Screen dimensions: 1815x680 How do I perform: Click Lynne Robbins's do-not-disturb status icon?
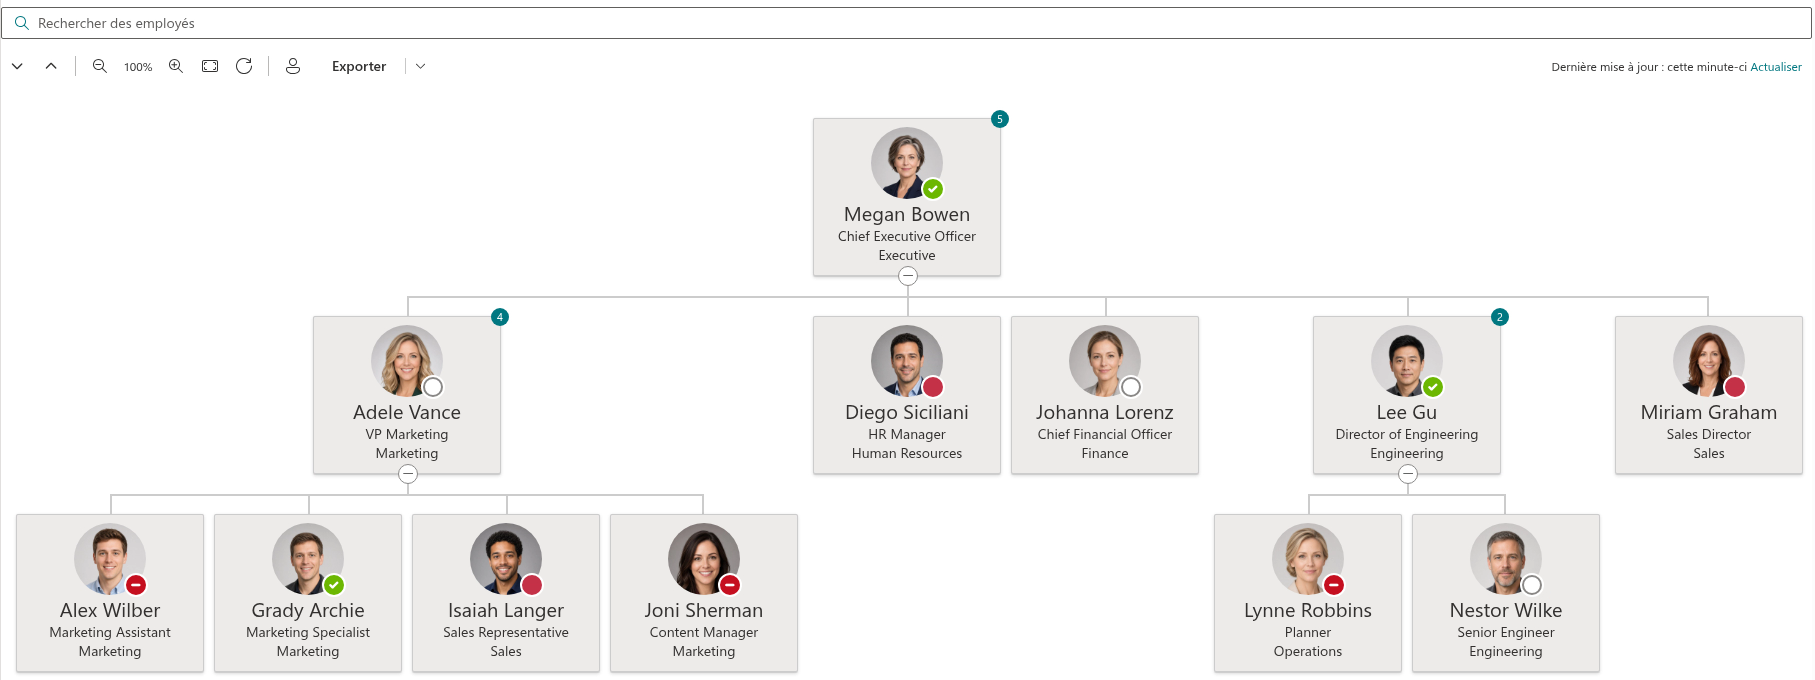1334,585
